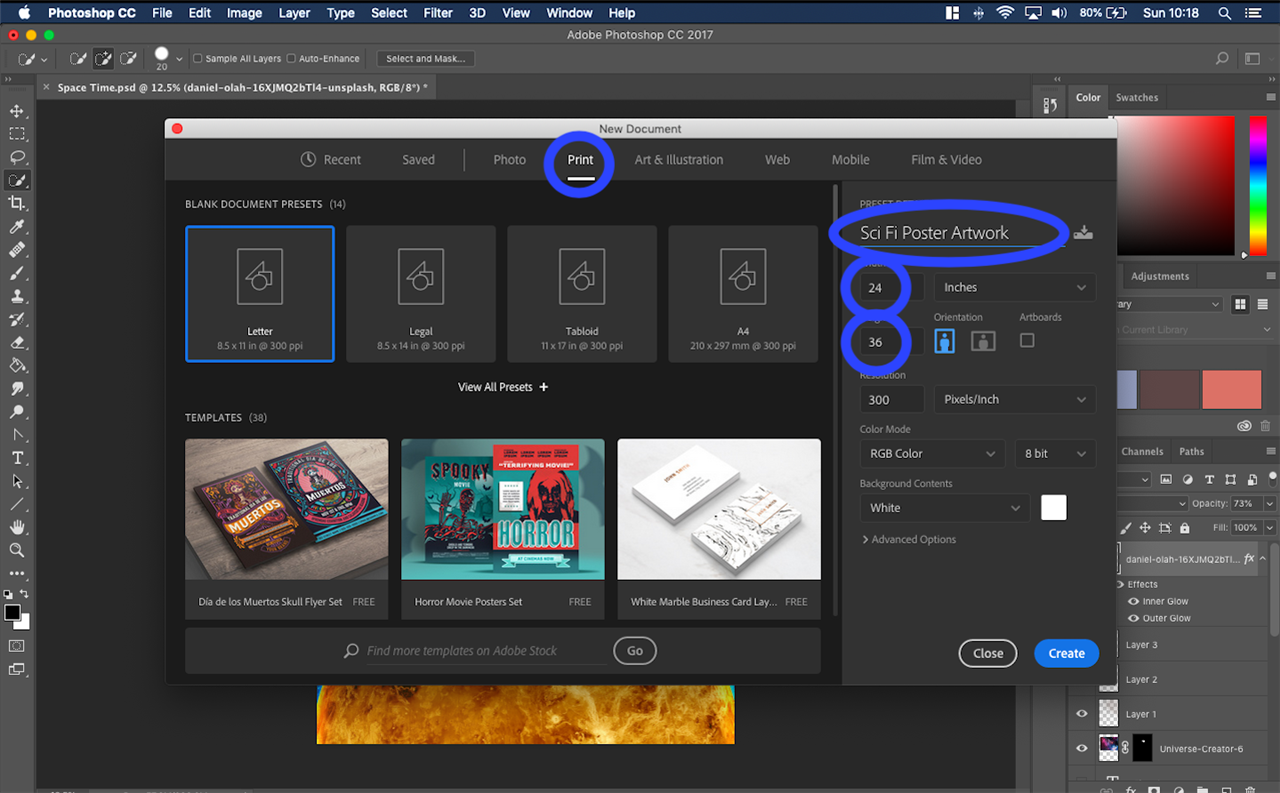The height and width of the screenshot is (793, 1280).
Task: Switch to the Swatches panel tab
Action: (x=1137, y=98)
